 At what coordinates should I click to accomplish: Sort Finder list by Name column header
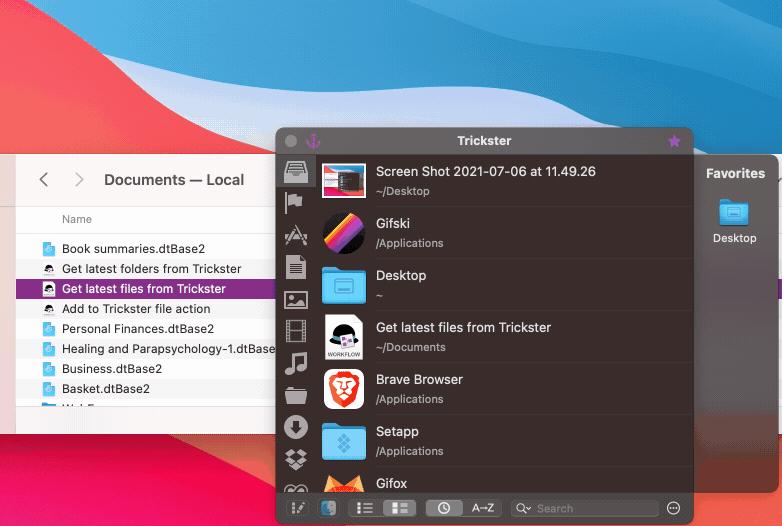tap(77, 219)
